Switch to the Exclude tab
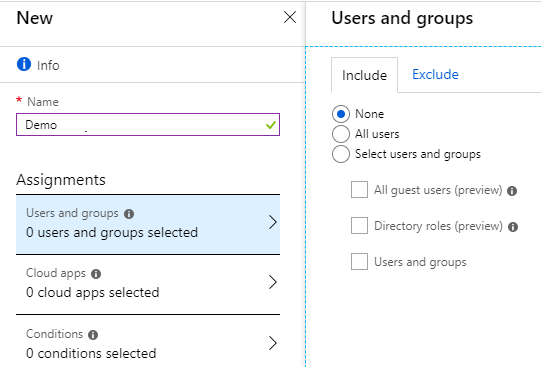Viewport: 541px width, 367px height. (x=435, y=75)
